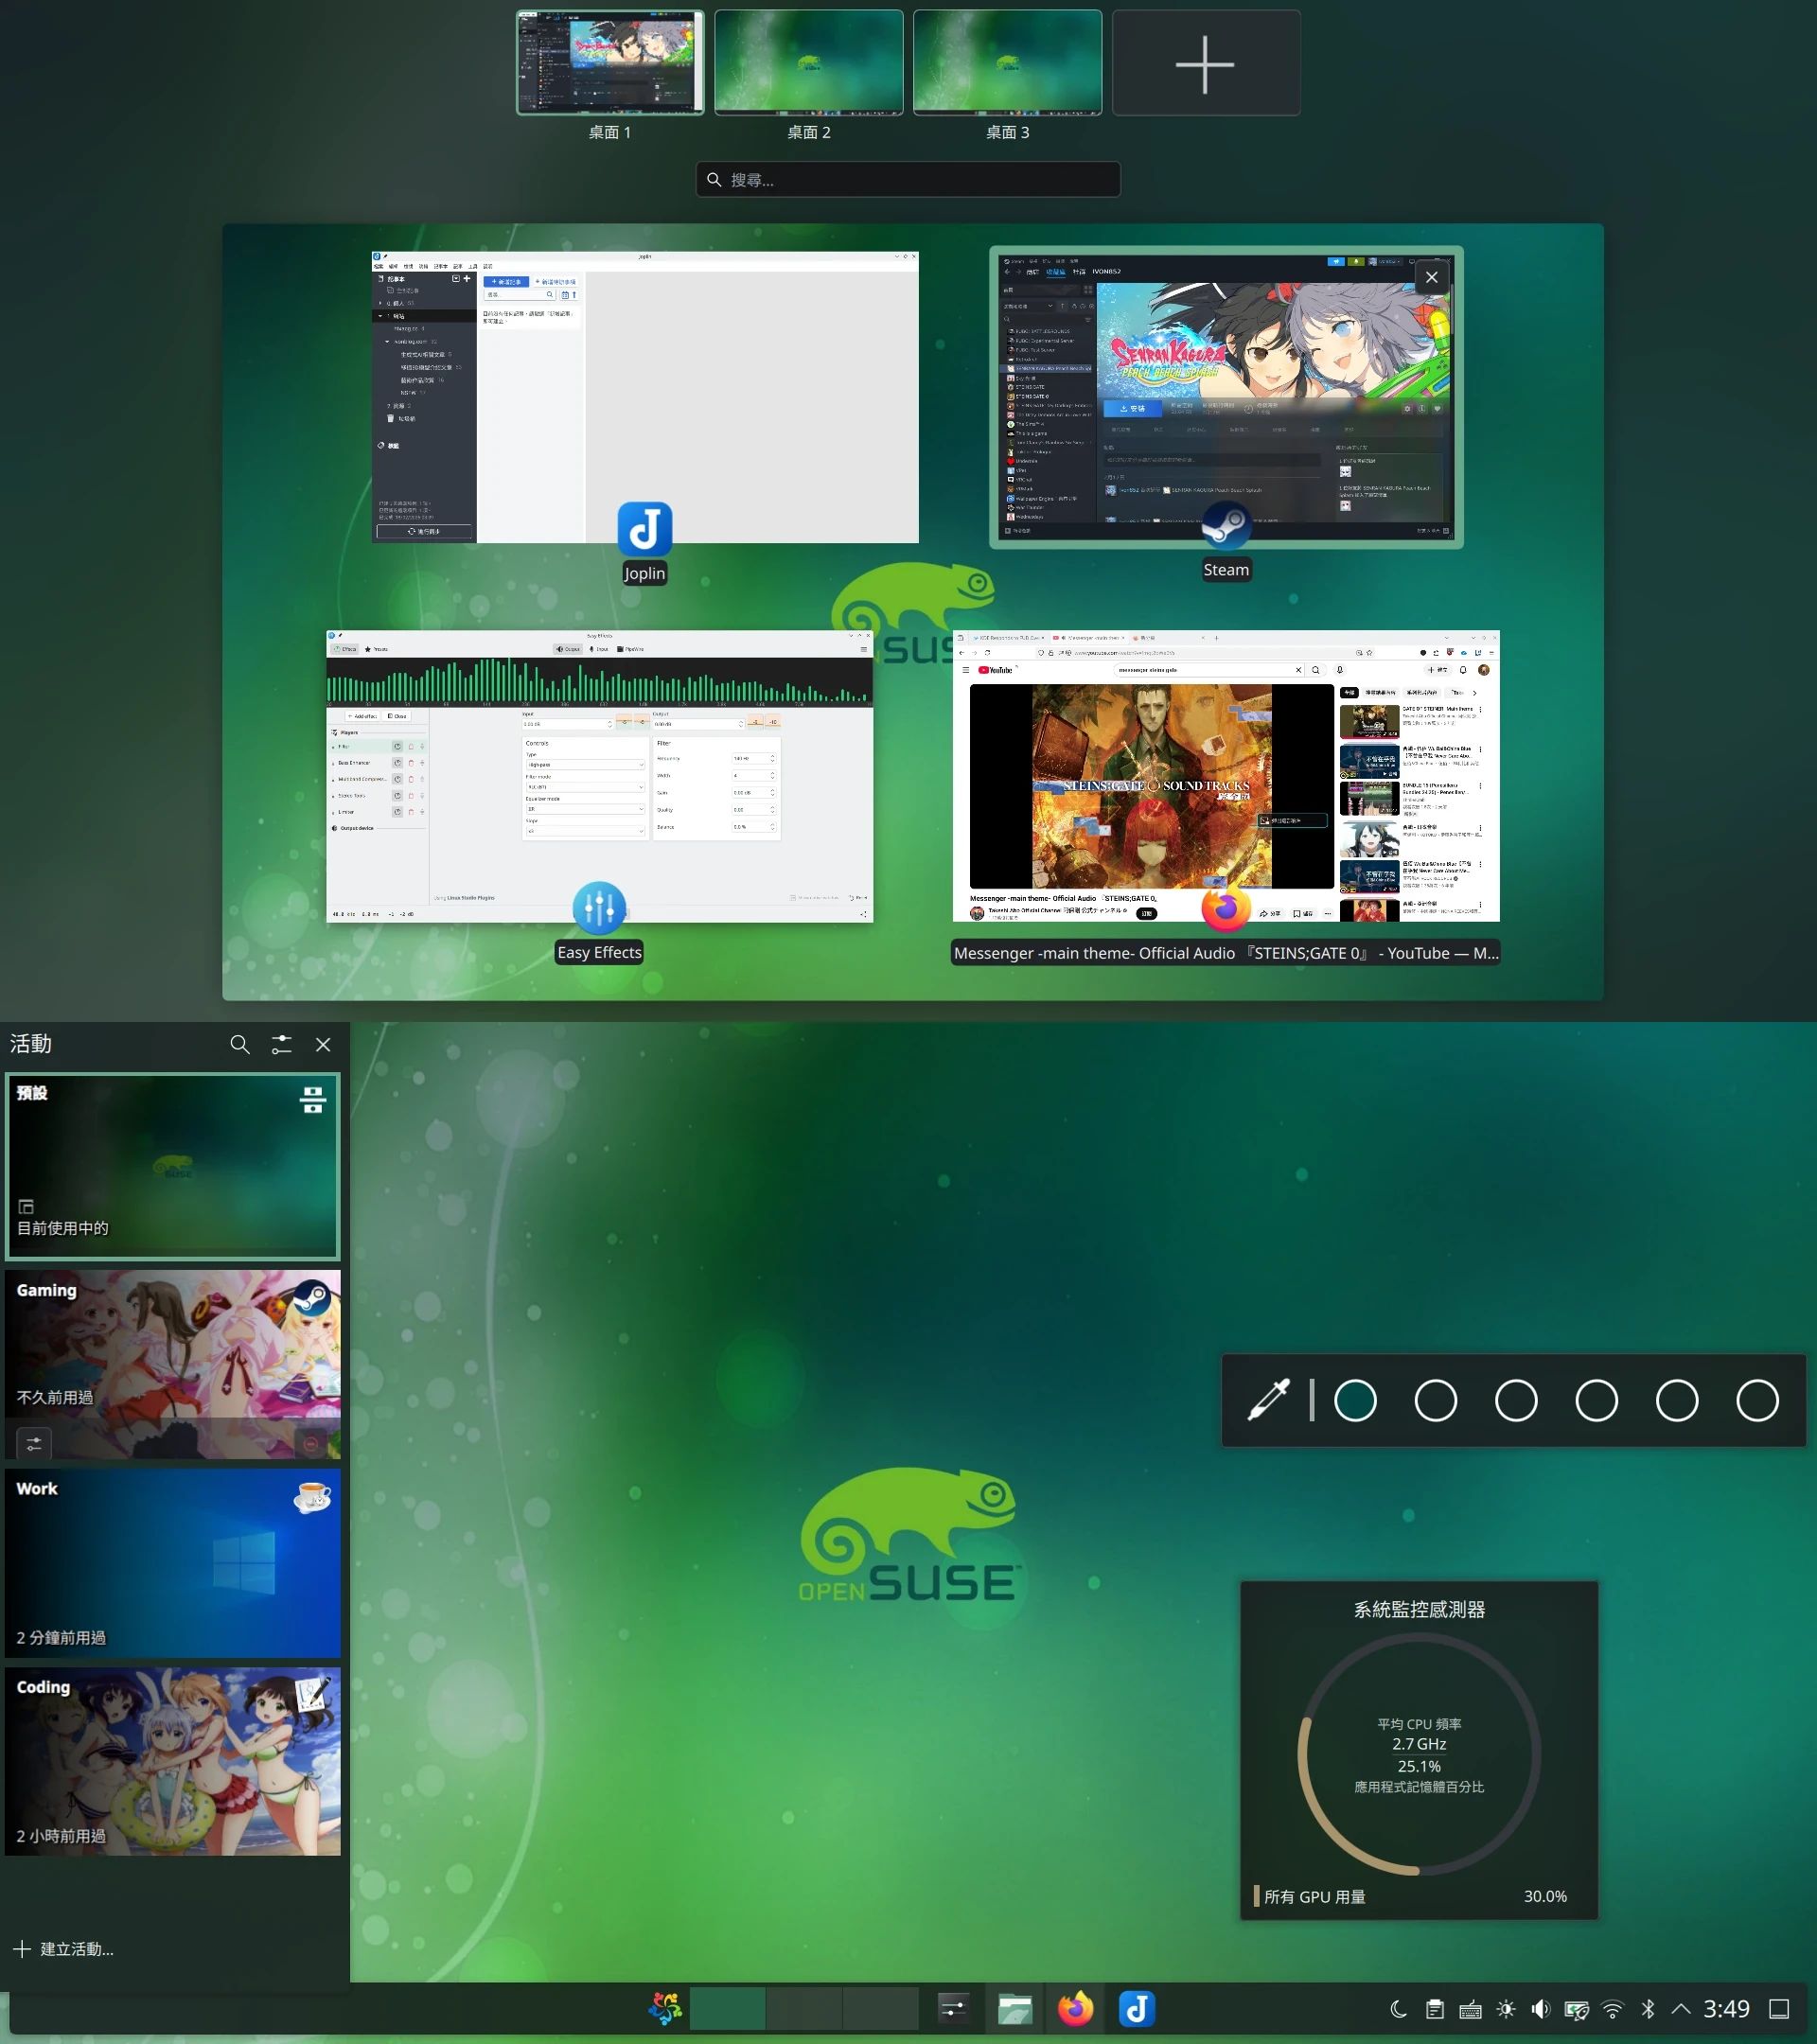
Task: Switch to the Work activity
Action: 173,1562
